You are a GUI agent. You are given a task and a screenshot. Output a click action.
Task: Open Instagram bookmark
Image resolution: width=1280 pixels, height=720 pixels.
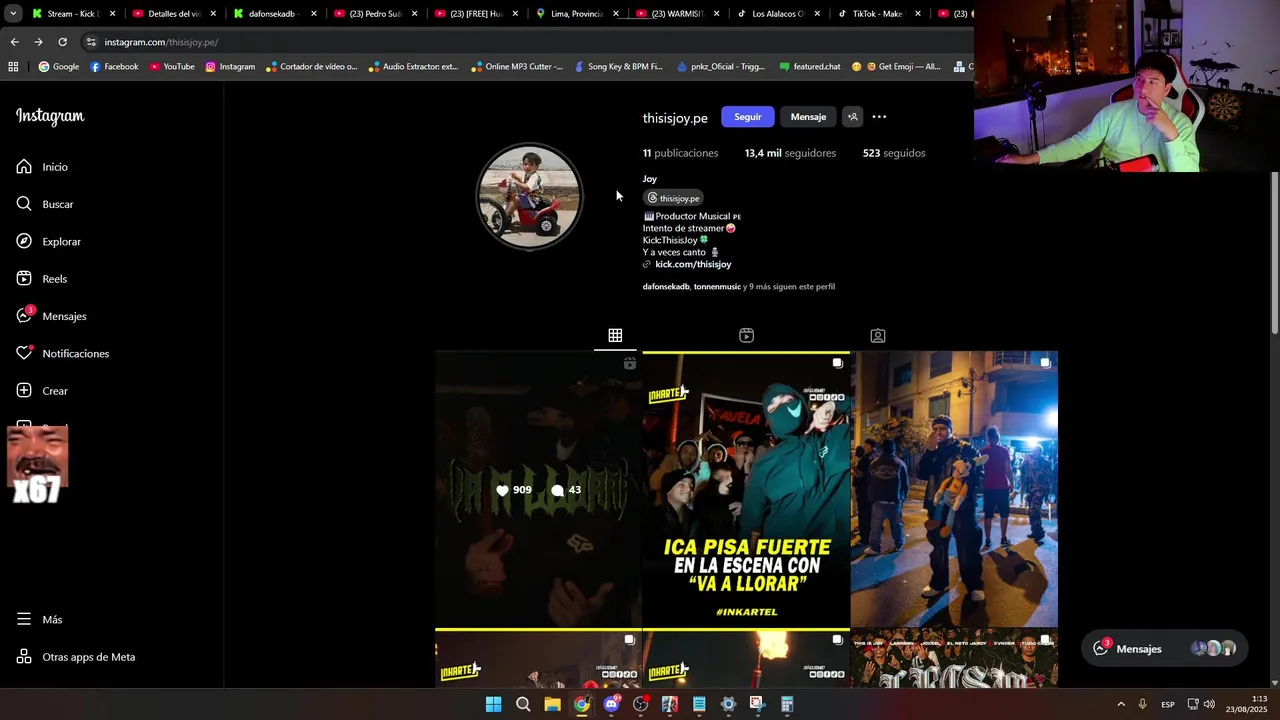230,67
